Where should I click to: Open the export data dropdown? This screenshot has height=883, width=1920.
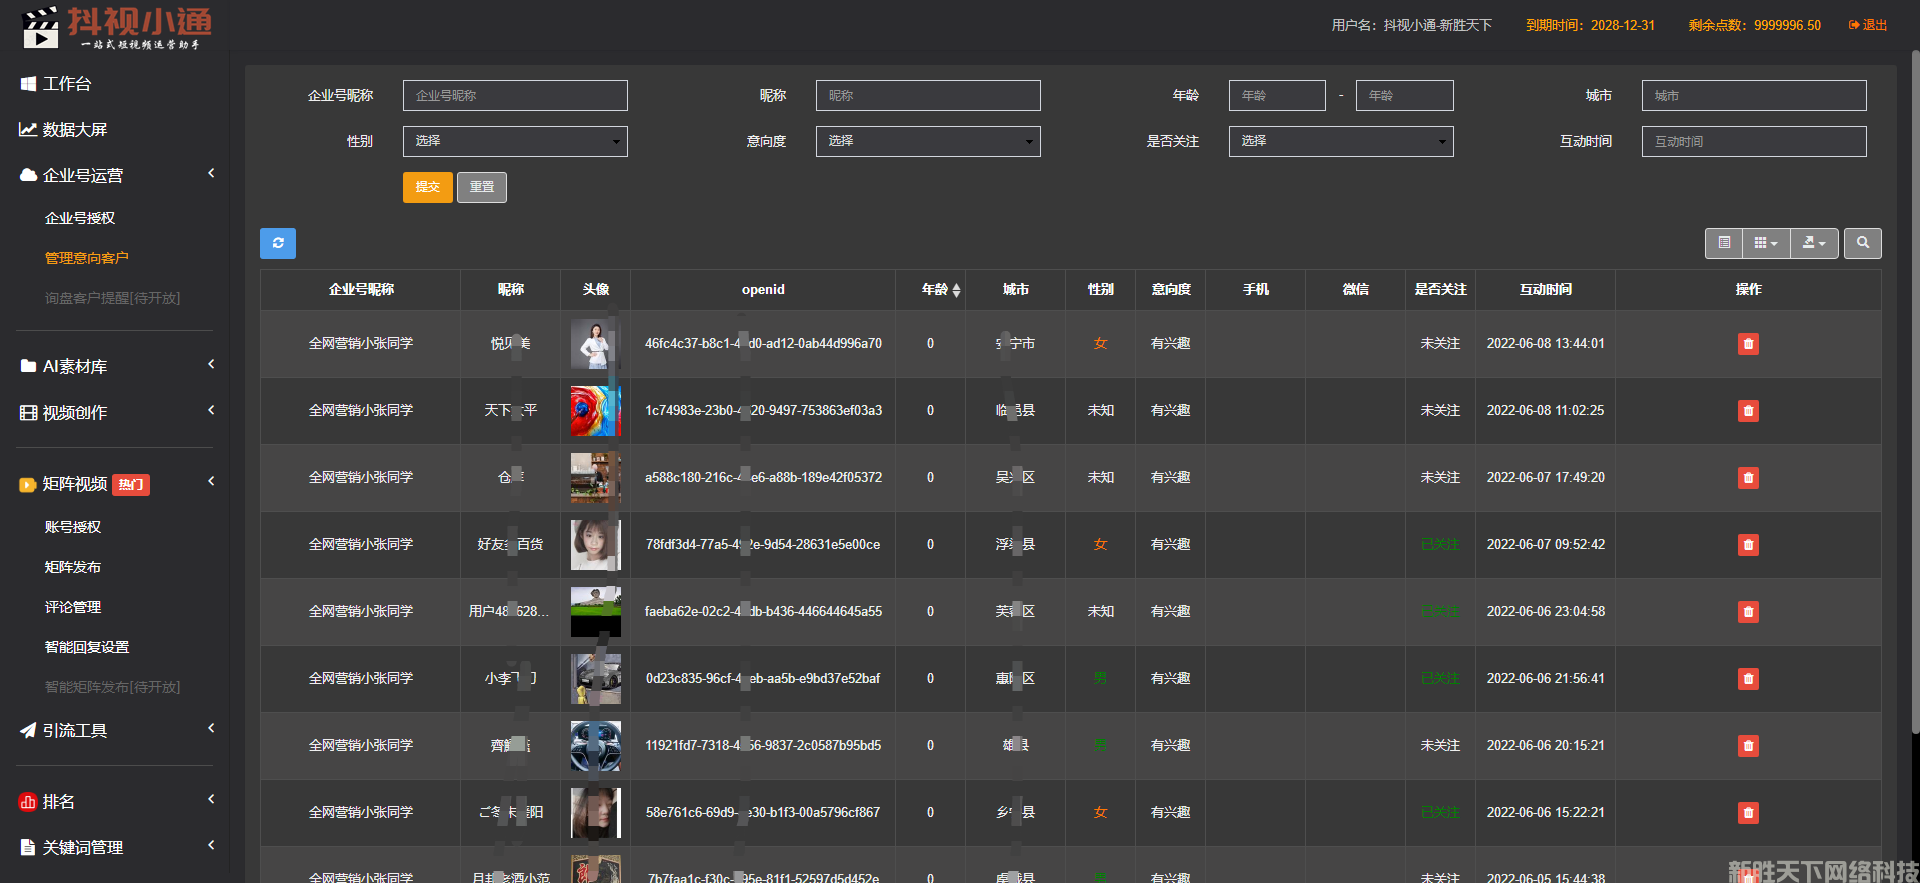pos(1813,243)
